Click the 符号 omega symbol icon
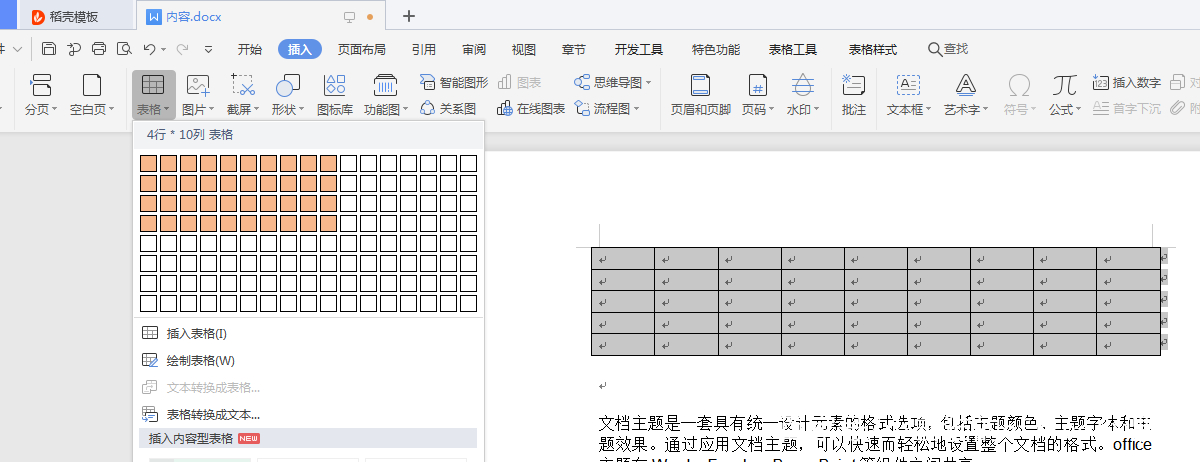 coord(1019,86)
